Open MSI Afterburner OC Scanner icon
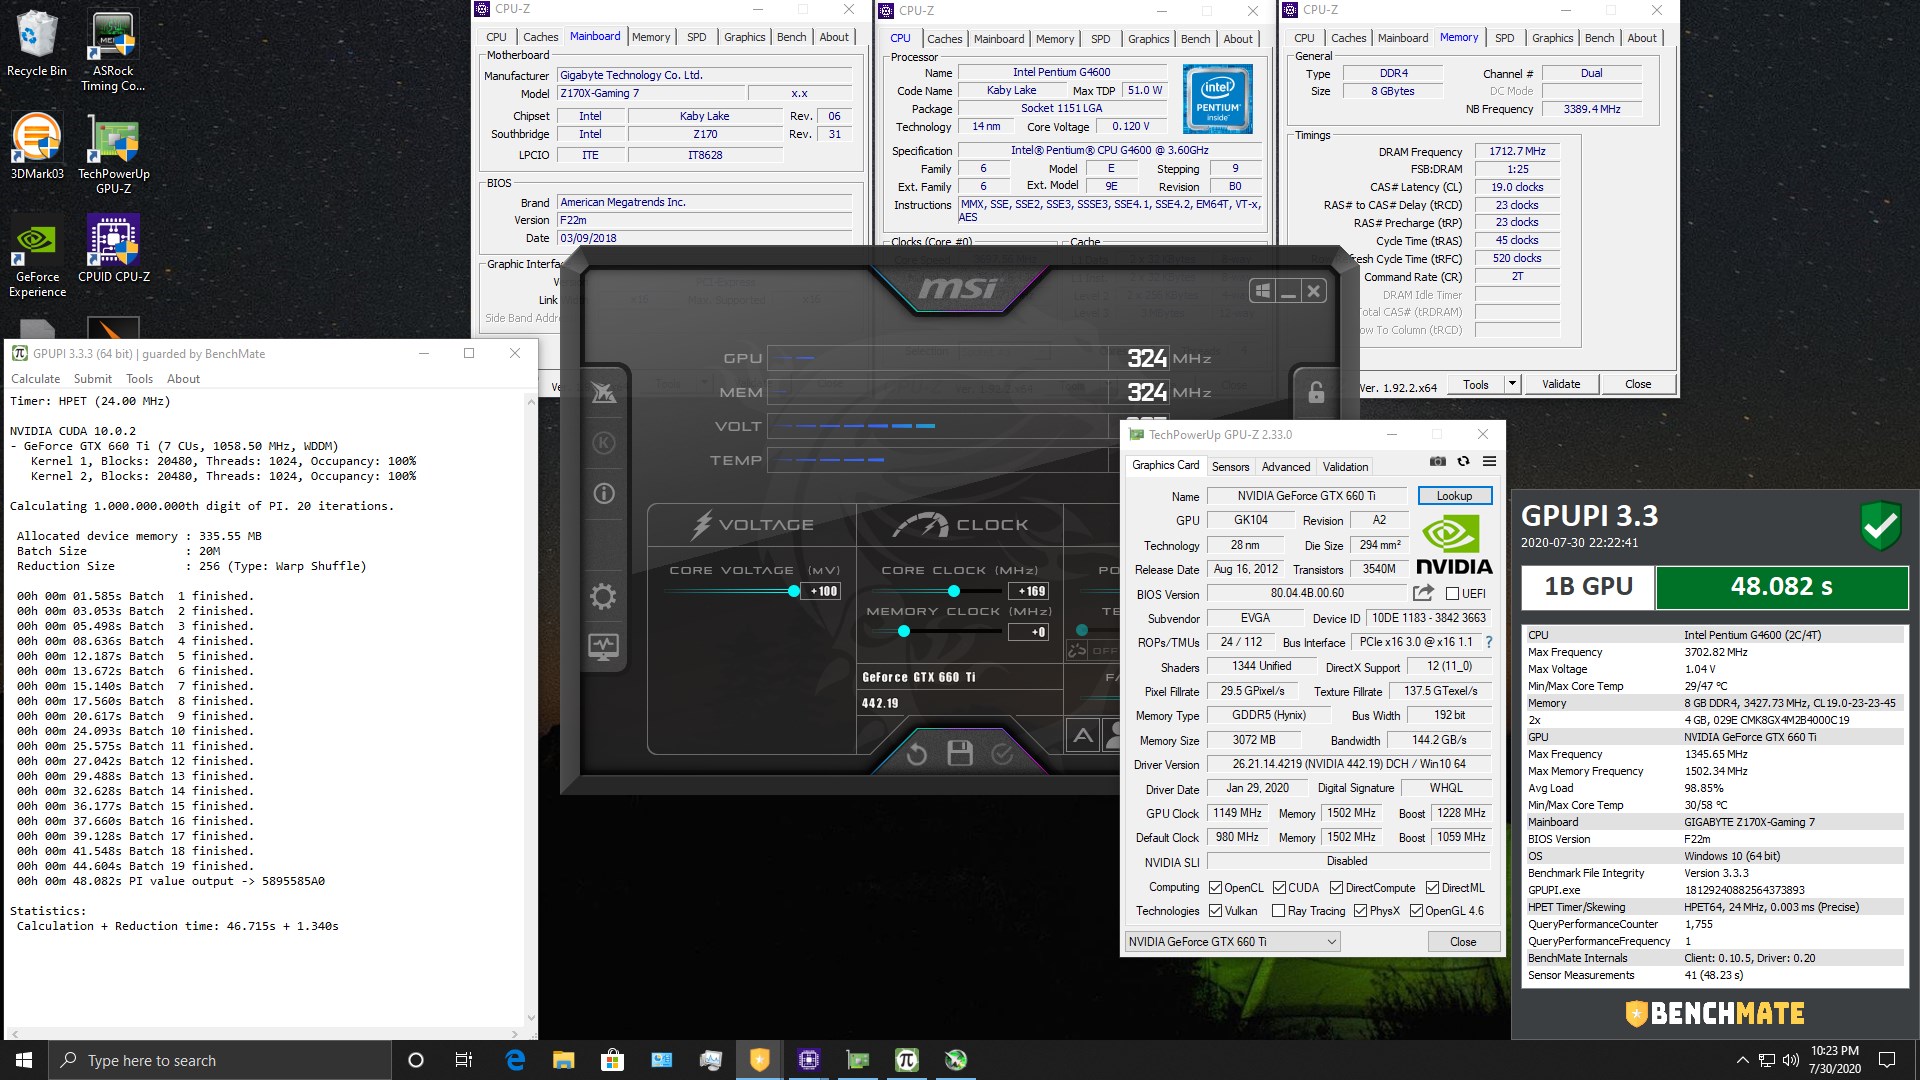The image size is (1920, 1080). 604,393
